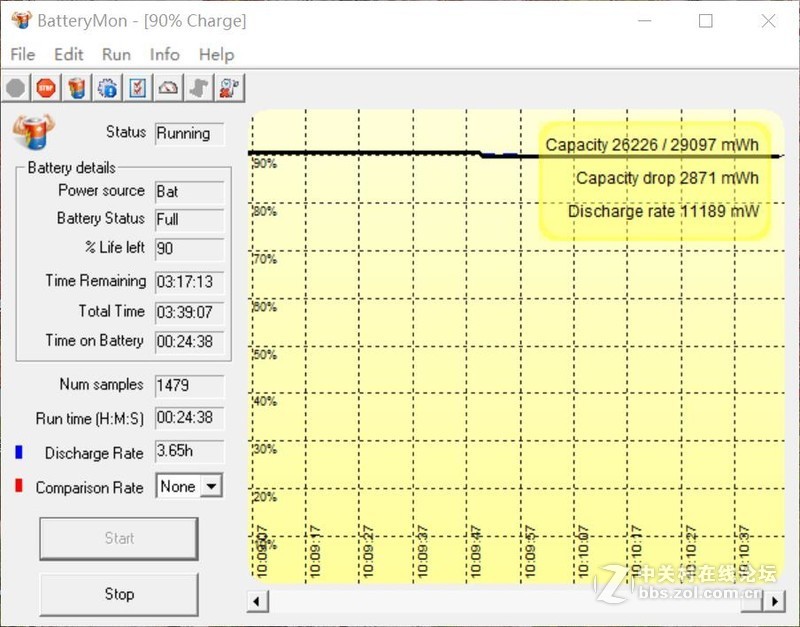Click the checklist toolbar icon
This screenshot has height=627, width=800.
(138, 88)
